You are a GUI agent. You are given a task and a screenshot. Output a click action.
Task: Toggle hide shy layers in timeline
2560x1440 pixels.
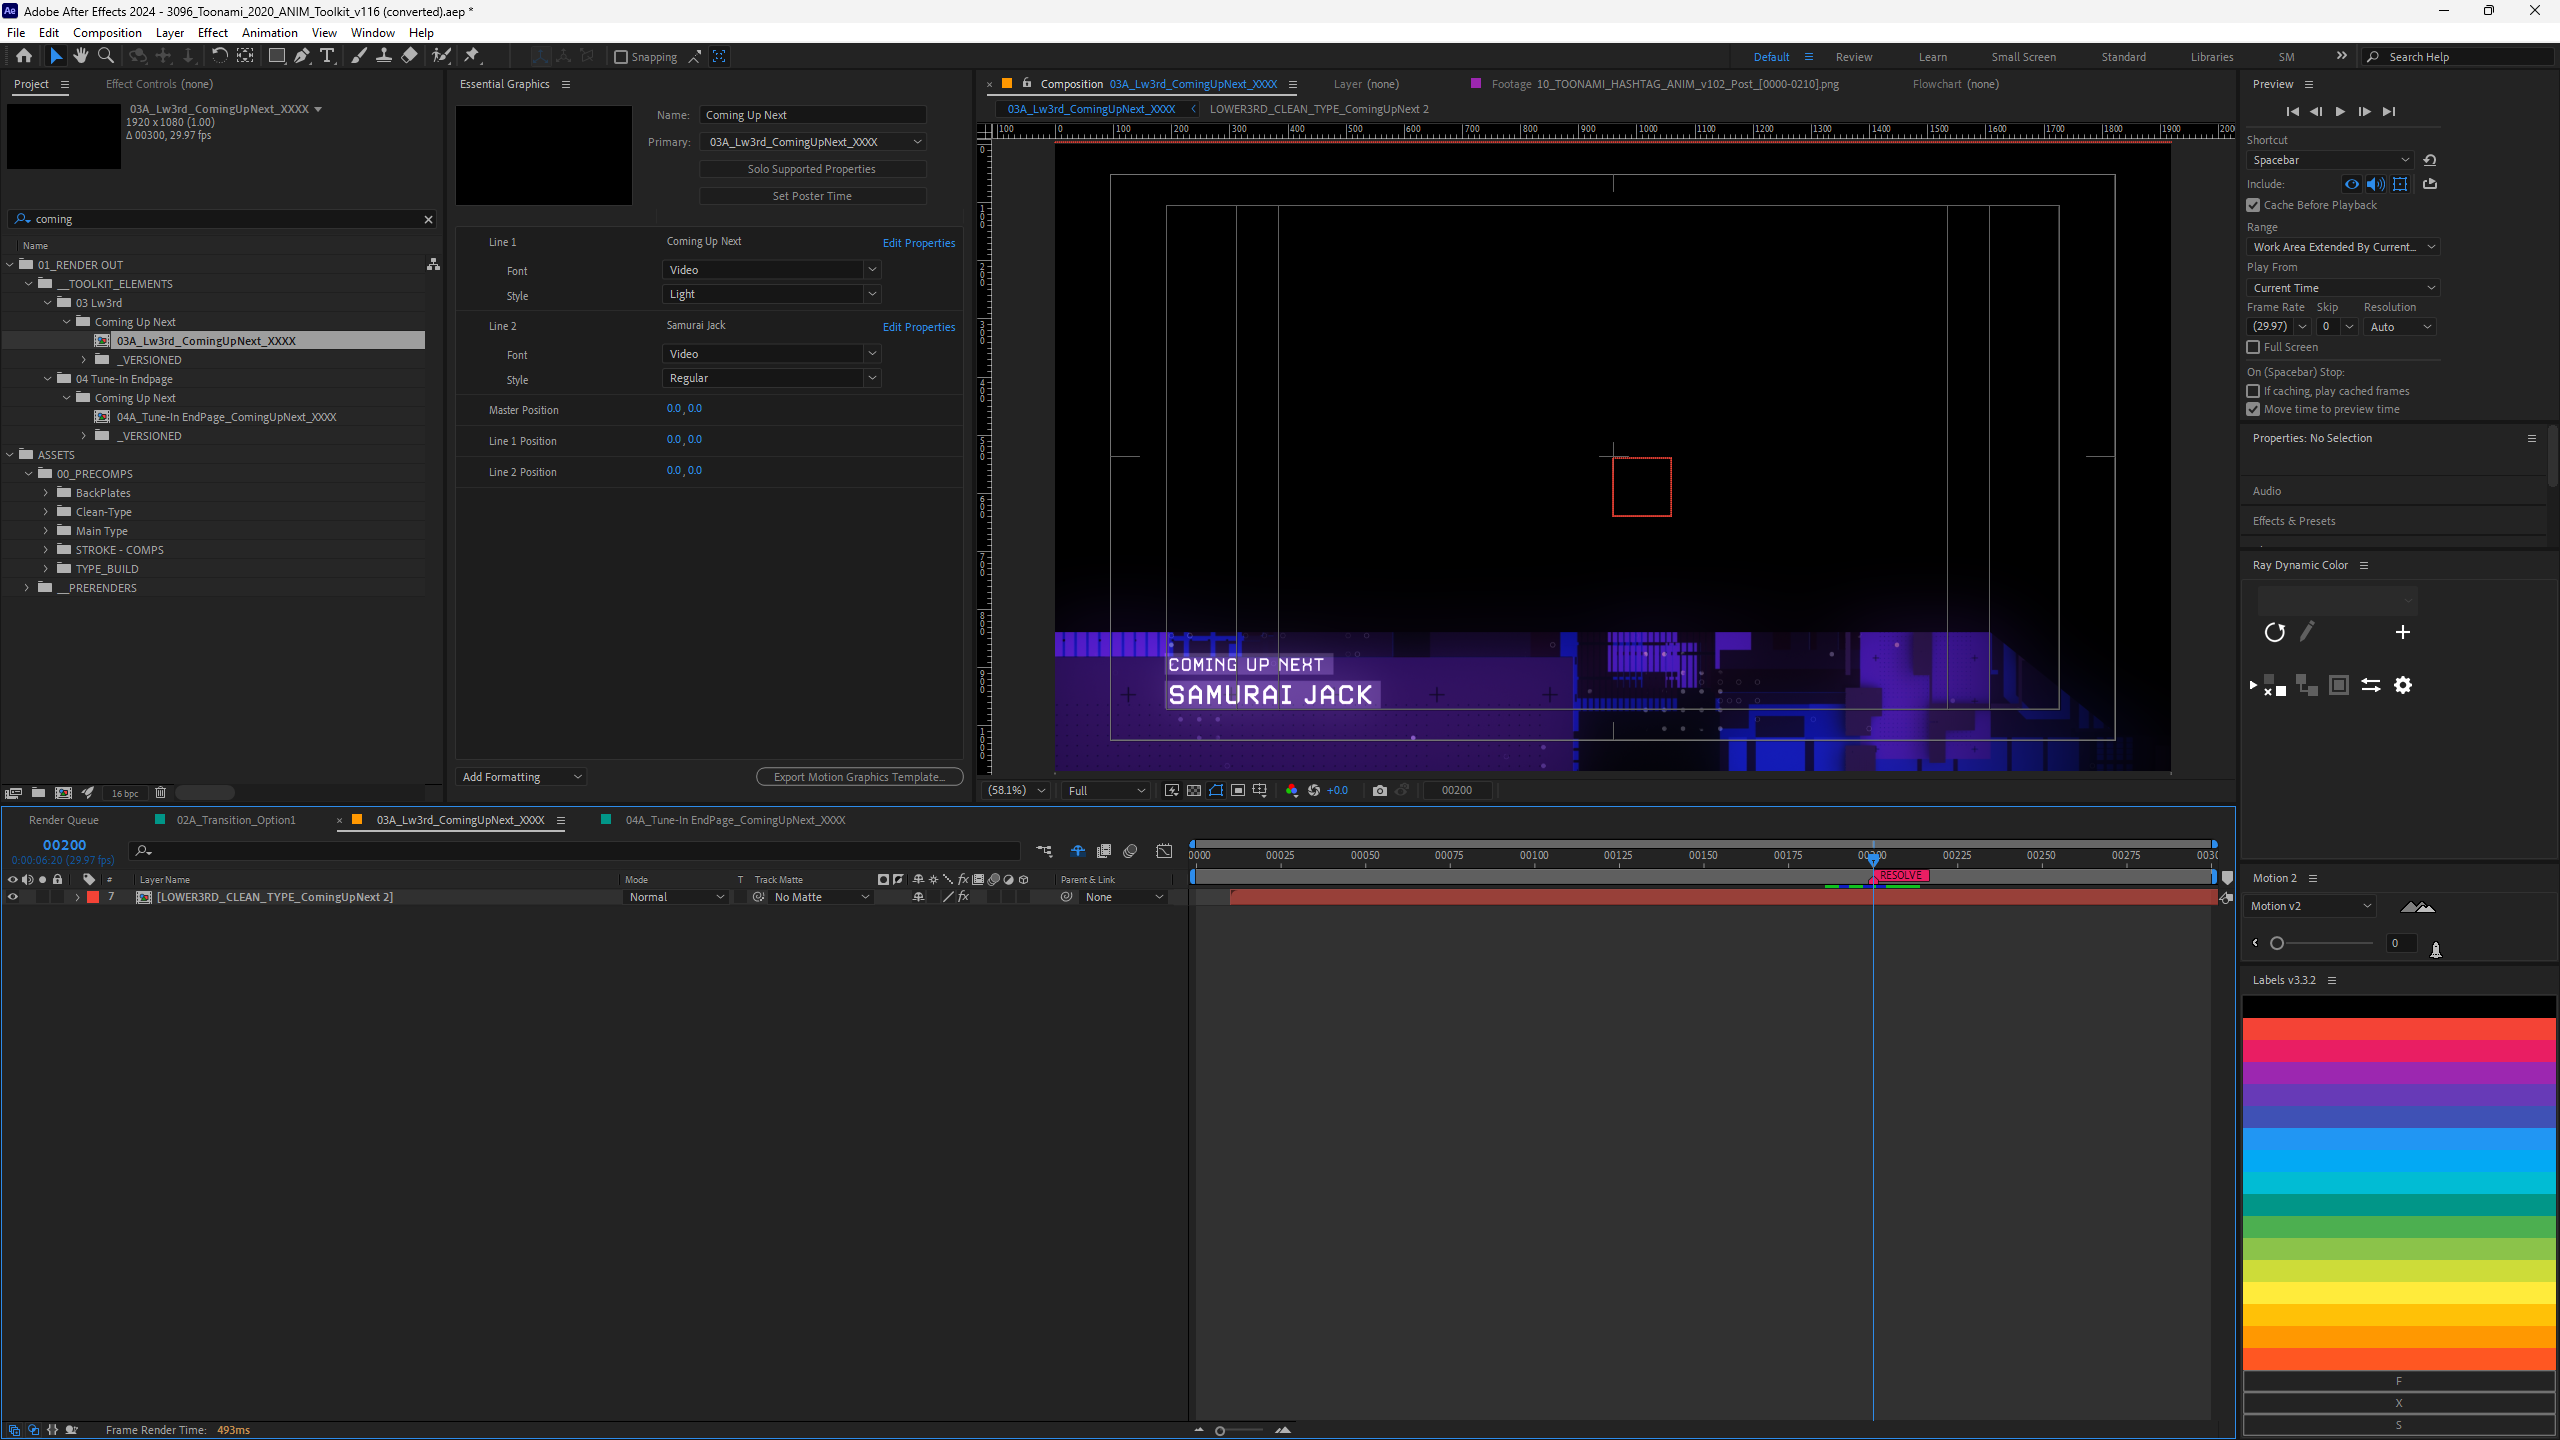1078,851
